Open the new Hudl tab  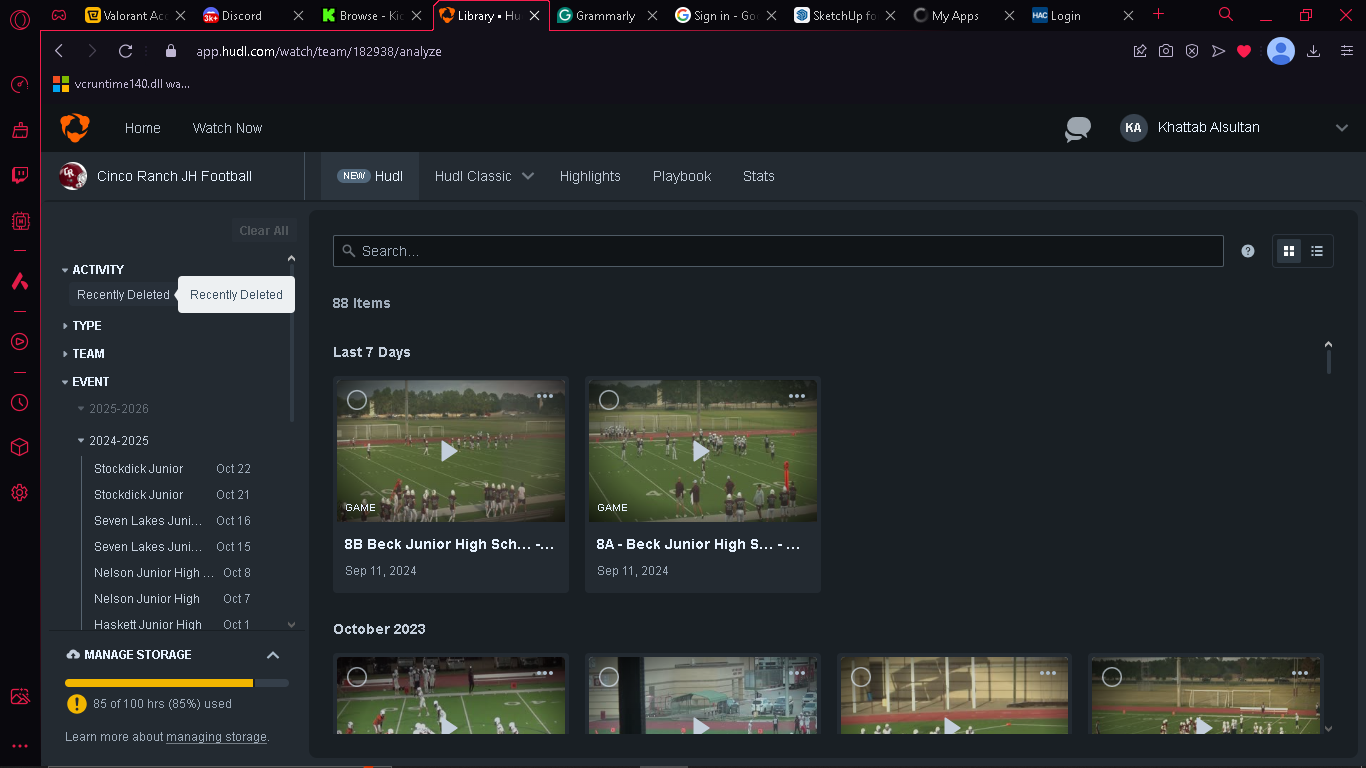click(x=370, y=176)
